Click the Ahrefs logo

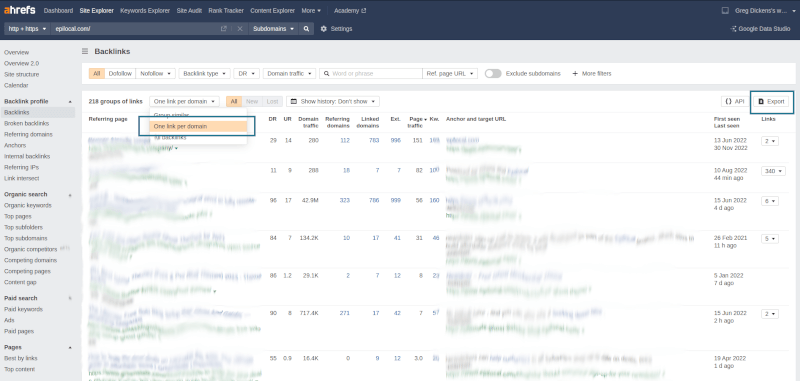pyautogui.click(x=20, y=10)
